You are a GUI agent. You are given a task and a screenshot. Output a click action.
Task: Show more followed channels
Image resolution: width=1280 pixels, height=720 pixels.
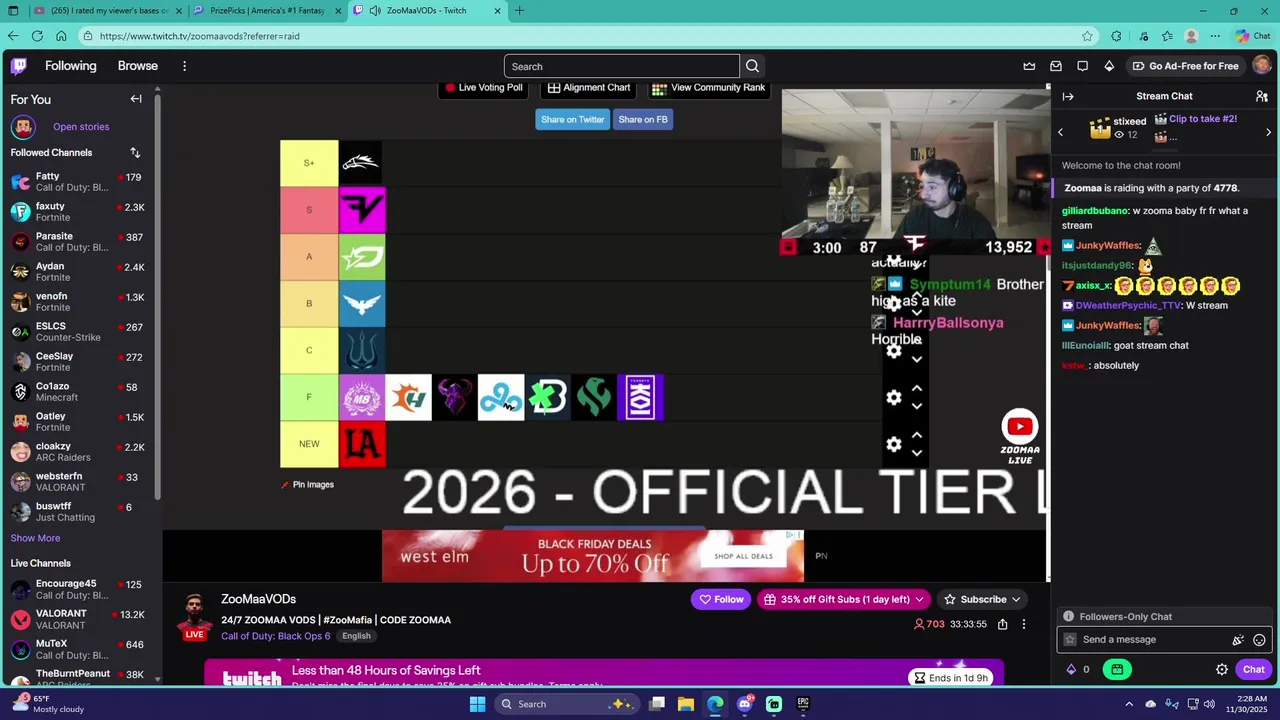(x=35, y=538)
